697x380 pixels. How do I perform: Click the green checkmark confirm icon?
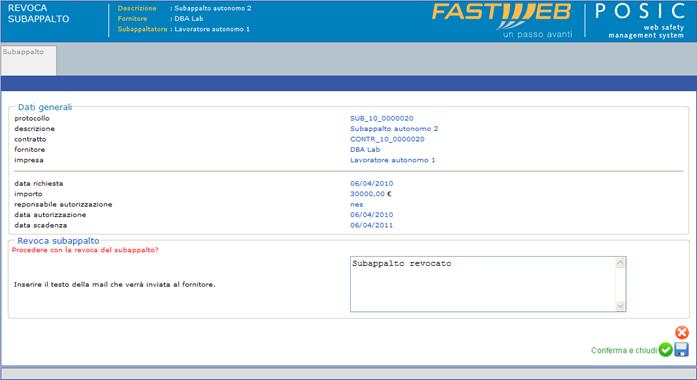coord(665,350)
